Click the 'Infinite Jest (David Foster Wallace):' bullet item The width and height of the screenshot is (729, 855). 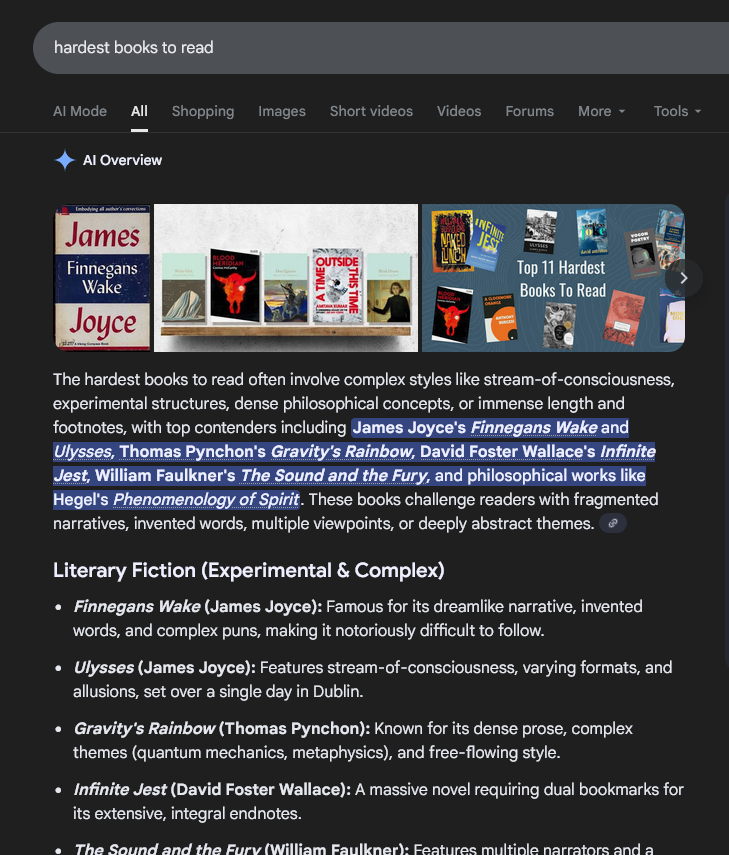(212, 790)
